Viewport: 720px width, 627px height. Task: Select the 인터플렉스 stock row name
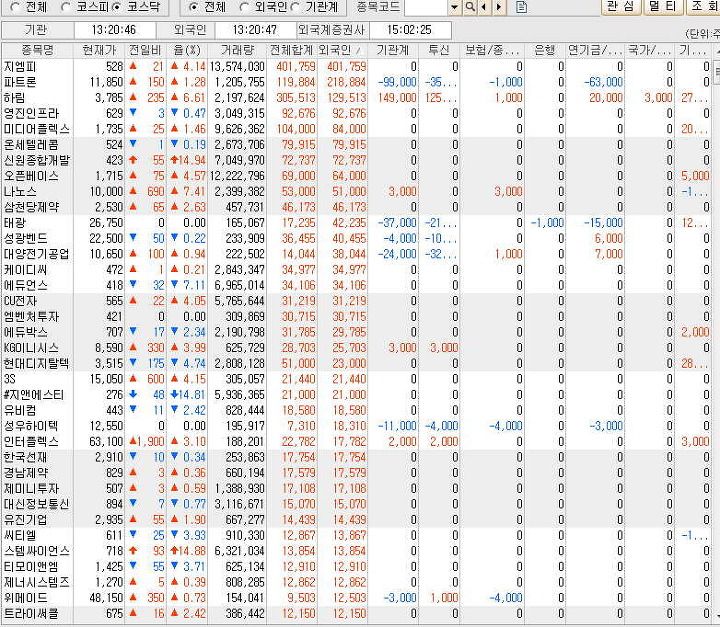click(32, 441)
